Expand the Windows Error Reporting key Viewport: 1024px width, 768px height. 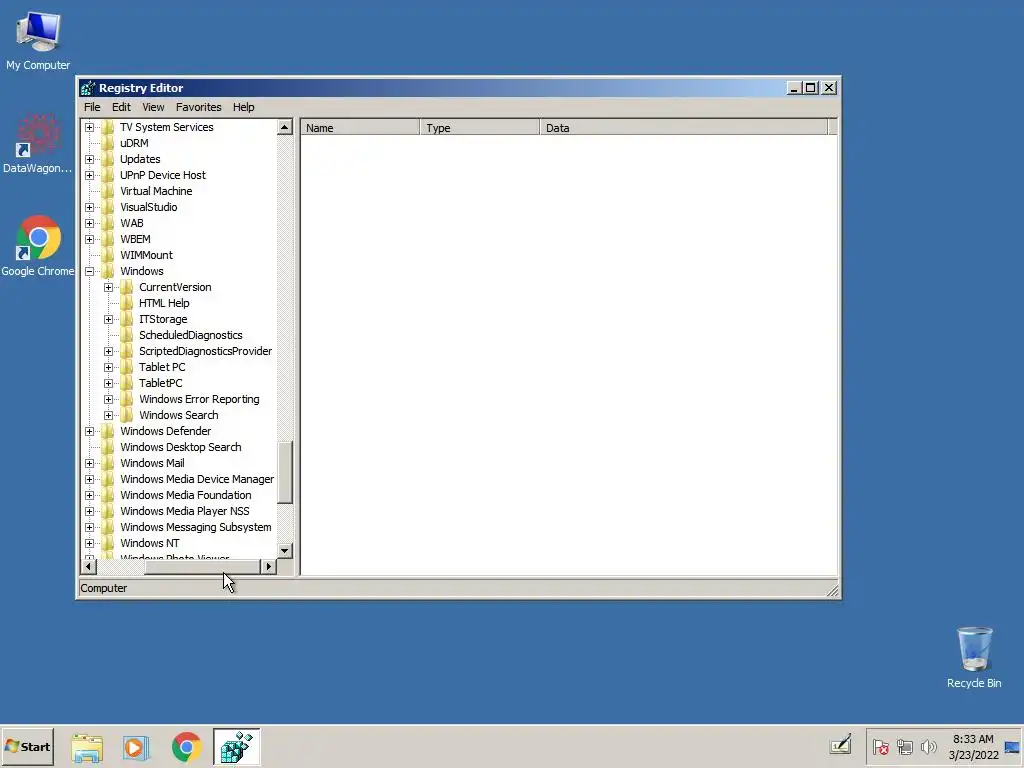(x=108, y=399)
